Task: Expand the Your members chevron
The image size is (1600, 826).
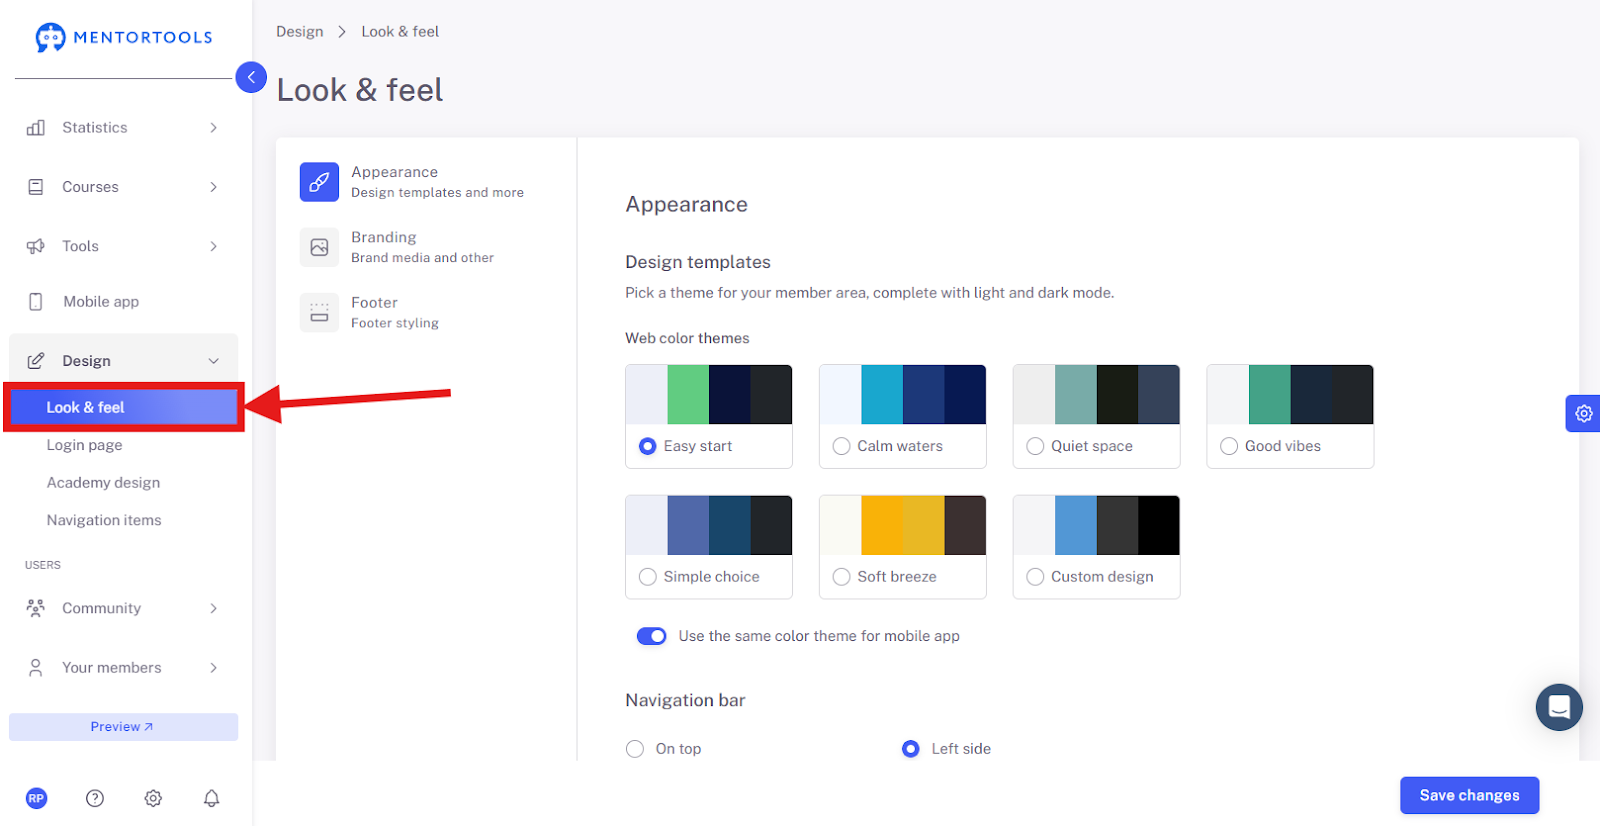Action: click(x=213, y=668)
